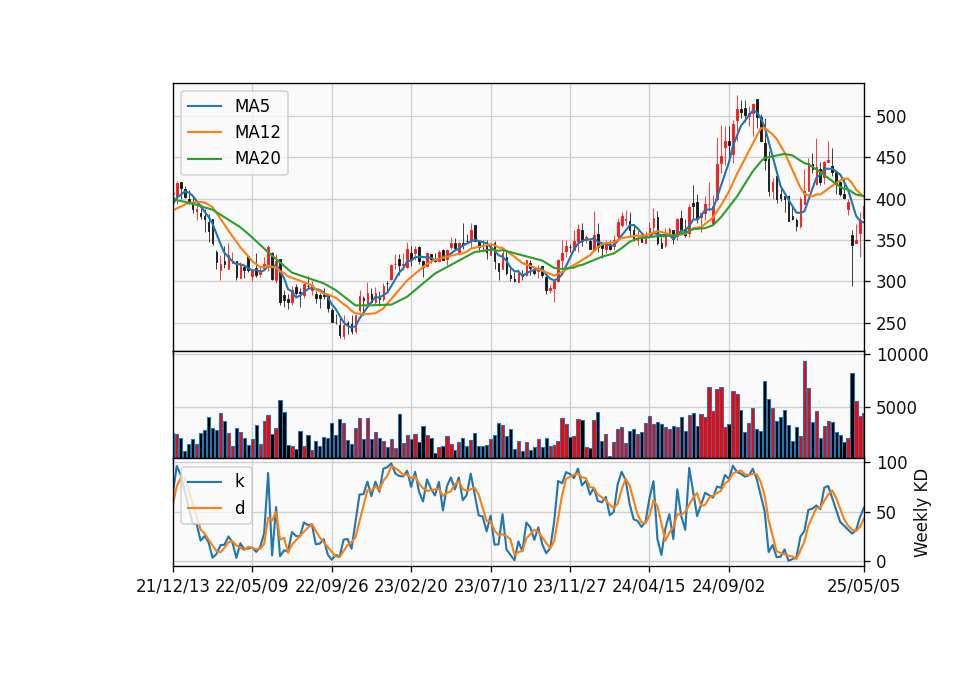Click the MA20 legend label

point(257,158)
